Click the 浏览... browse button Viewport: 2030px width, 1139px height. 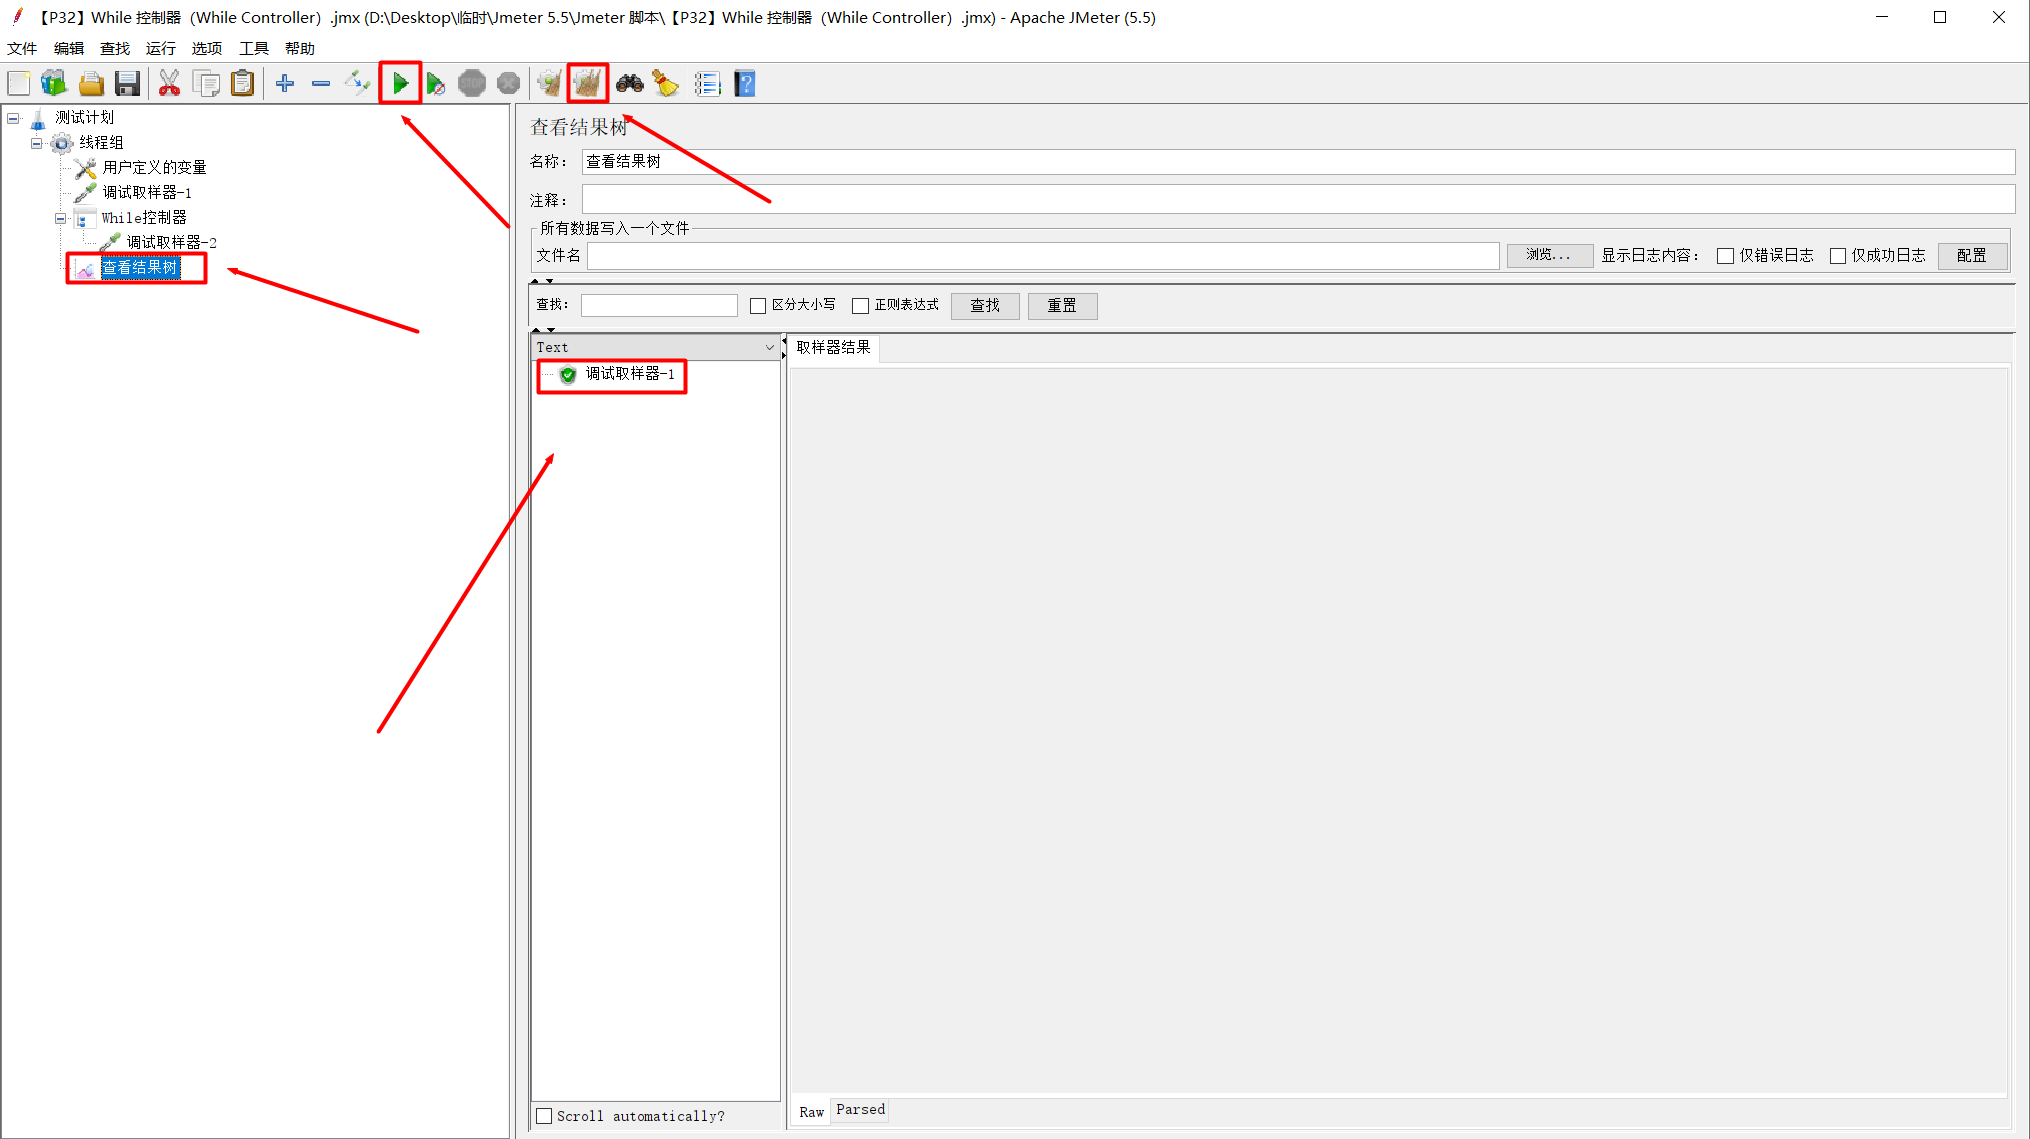pyautogui.click(x=1549, y=256)
